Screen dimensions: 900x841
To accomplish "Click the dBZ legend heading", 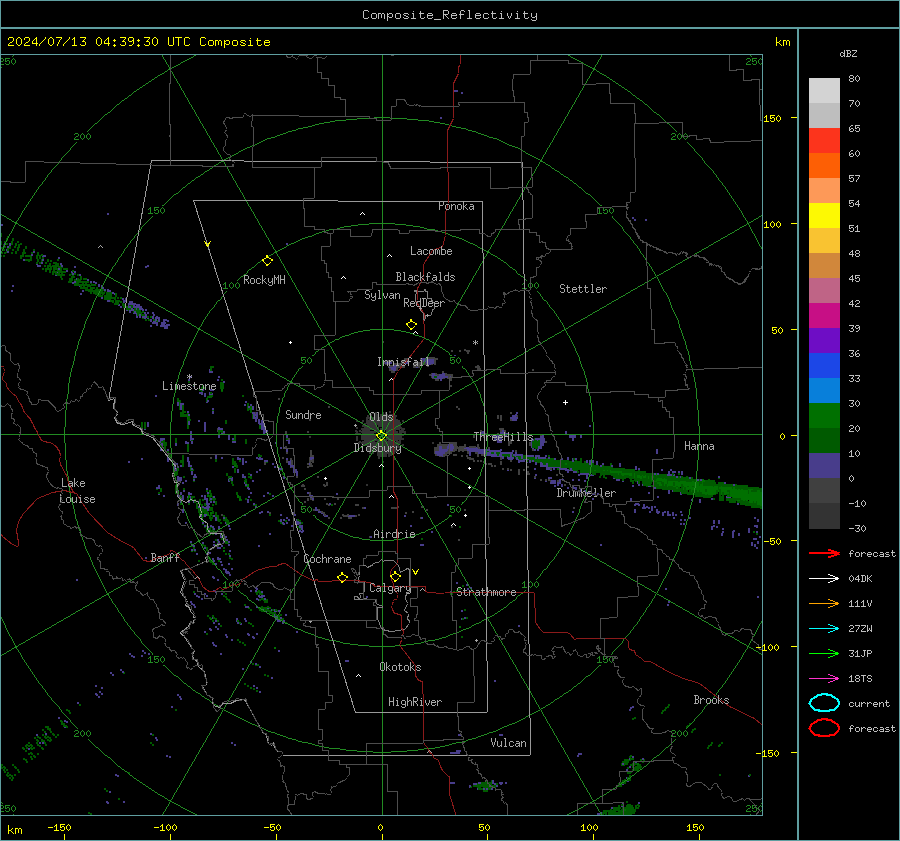I will (x=848, y=53).
